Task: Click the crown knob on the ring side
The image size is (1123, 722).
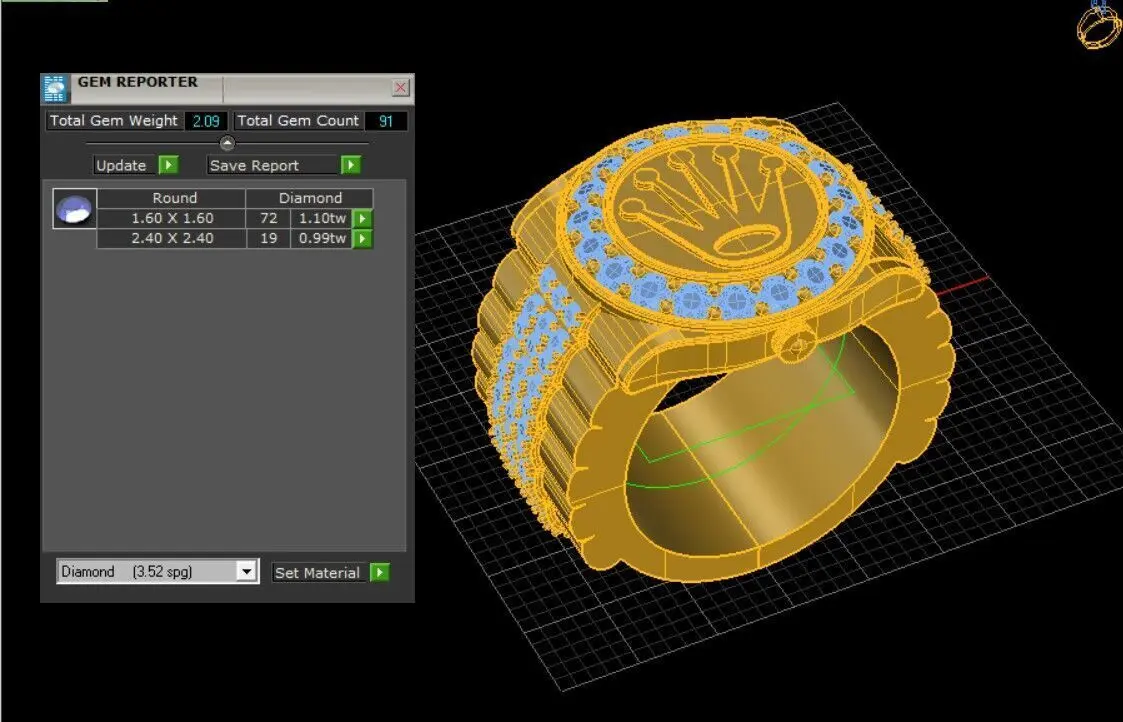Action: (x=795, y=346)
